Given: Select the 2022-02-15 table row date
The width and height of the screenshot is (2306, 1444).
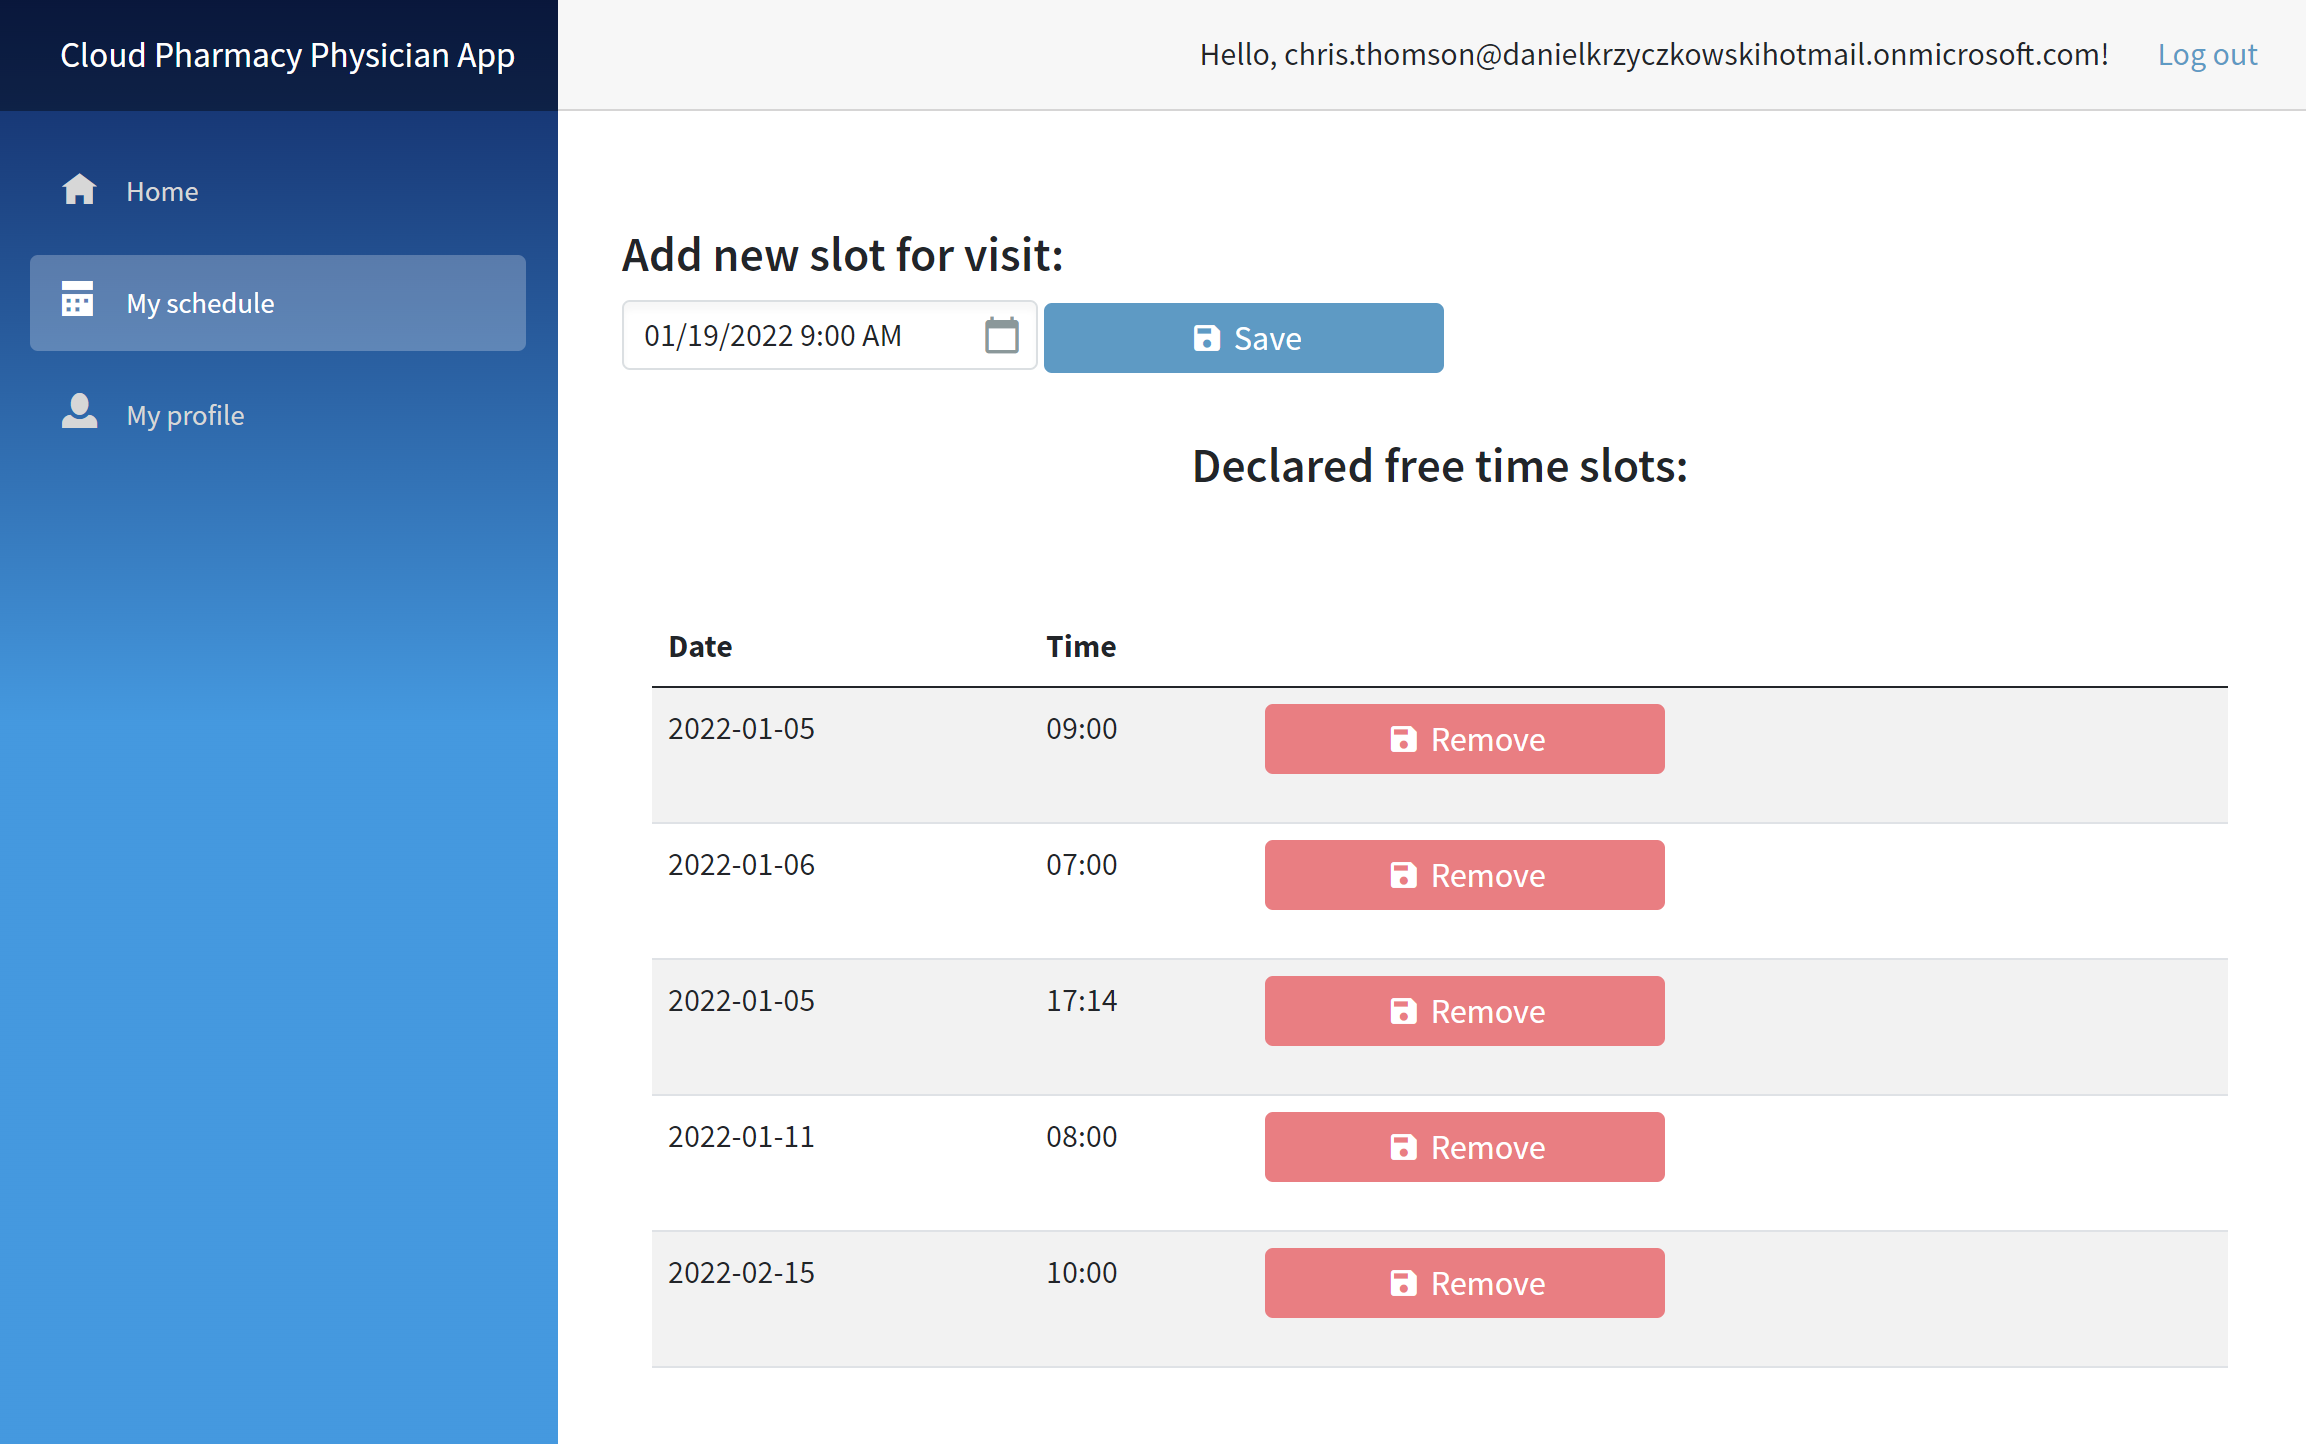Looking at the screenshot, I should click(741, 1272).
